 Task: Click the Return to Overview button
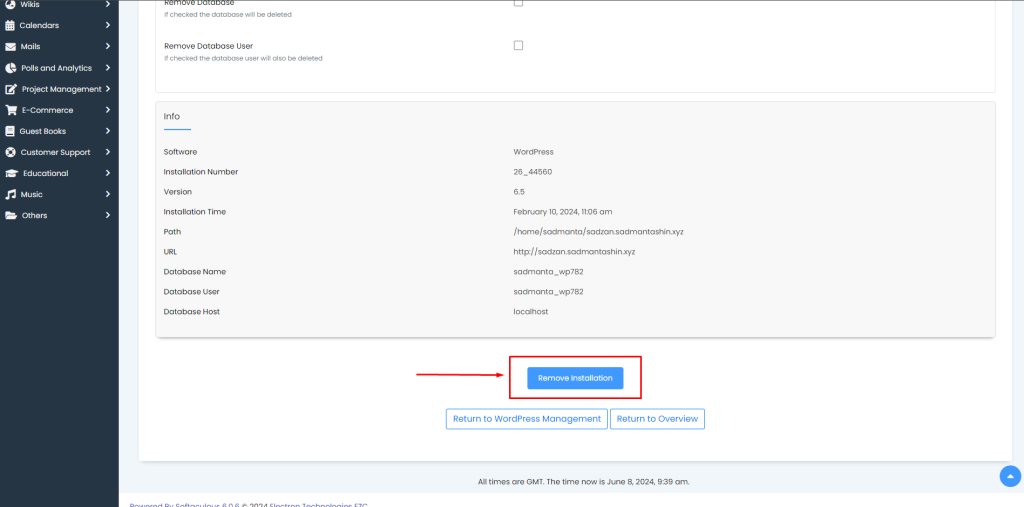tap(657, 419)
